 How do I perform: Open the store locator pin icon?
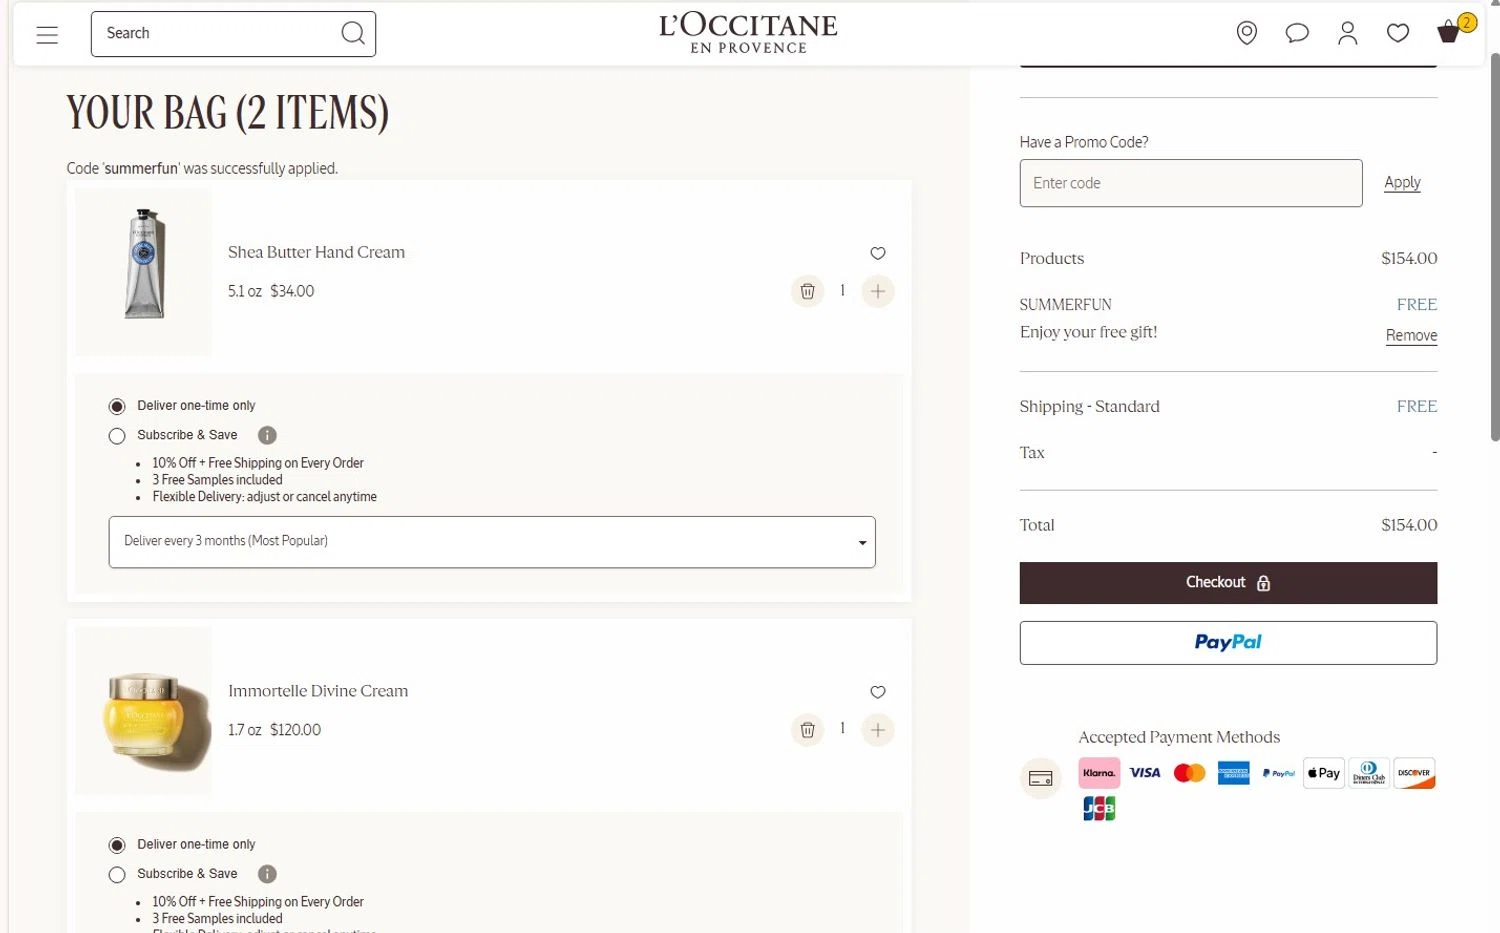click(1246, 33)
